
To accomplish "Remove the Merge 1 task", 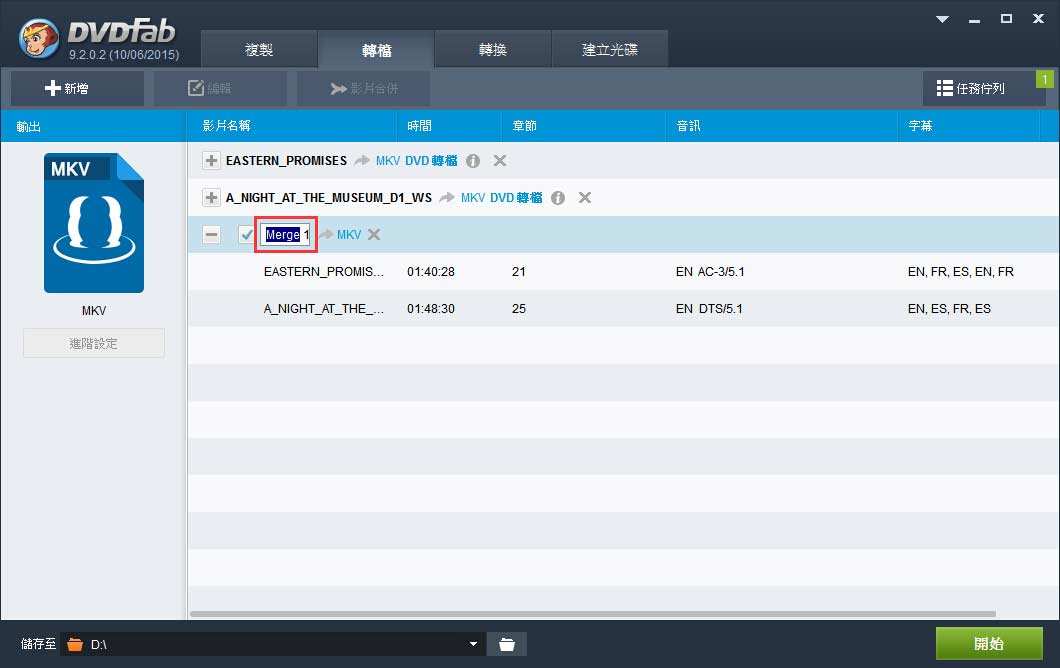I will (x=374, y=235).
